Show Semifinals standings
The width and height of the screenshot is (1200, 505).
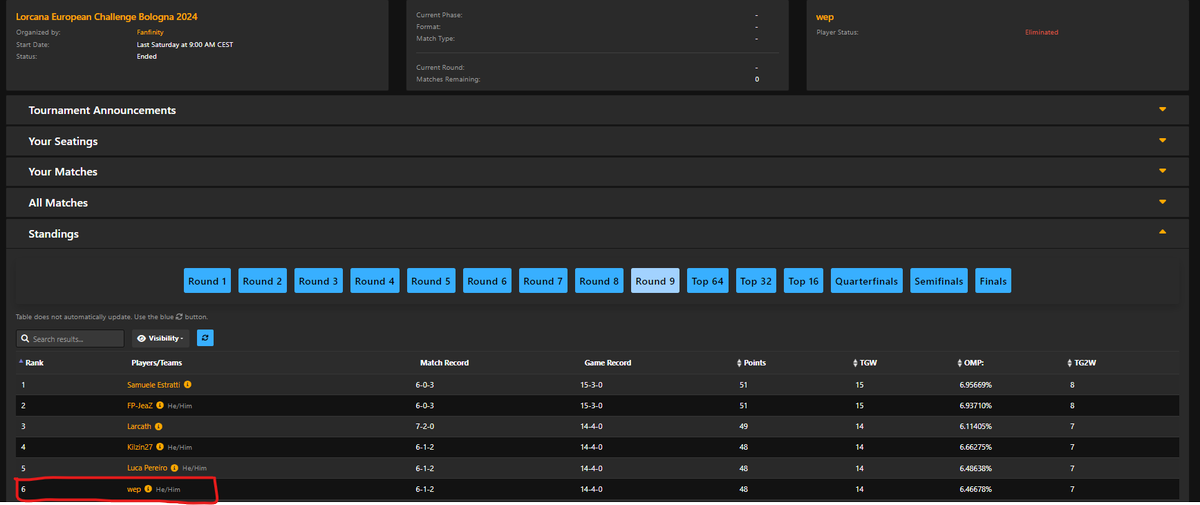pyautogui.click(x=939, y=281)
